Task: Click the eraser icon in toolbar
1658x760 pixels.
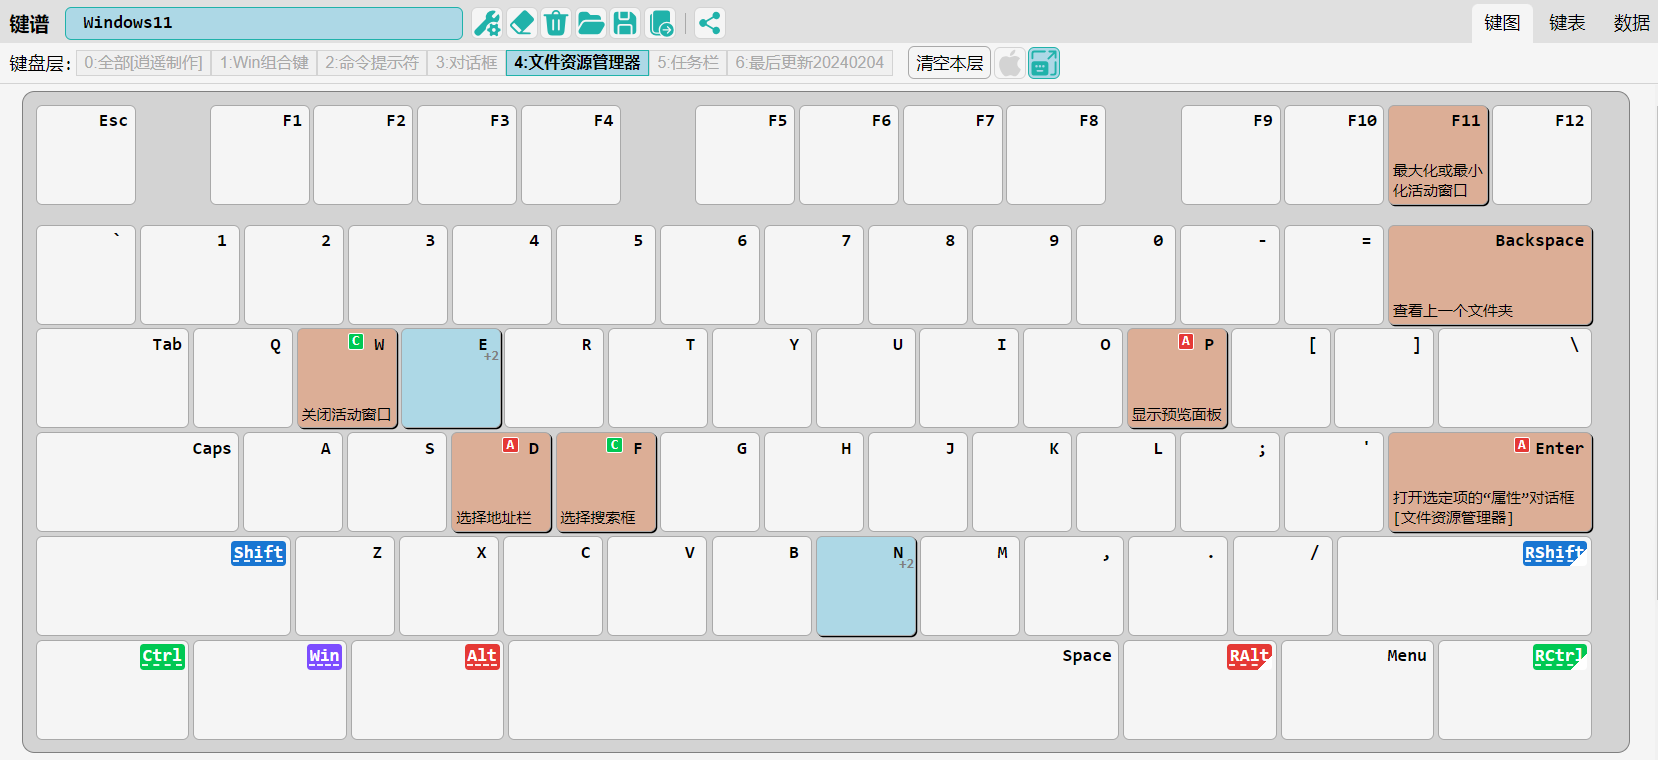Action: 522,23
